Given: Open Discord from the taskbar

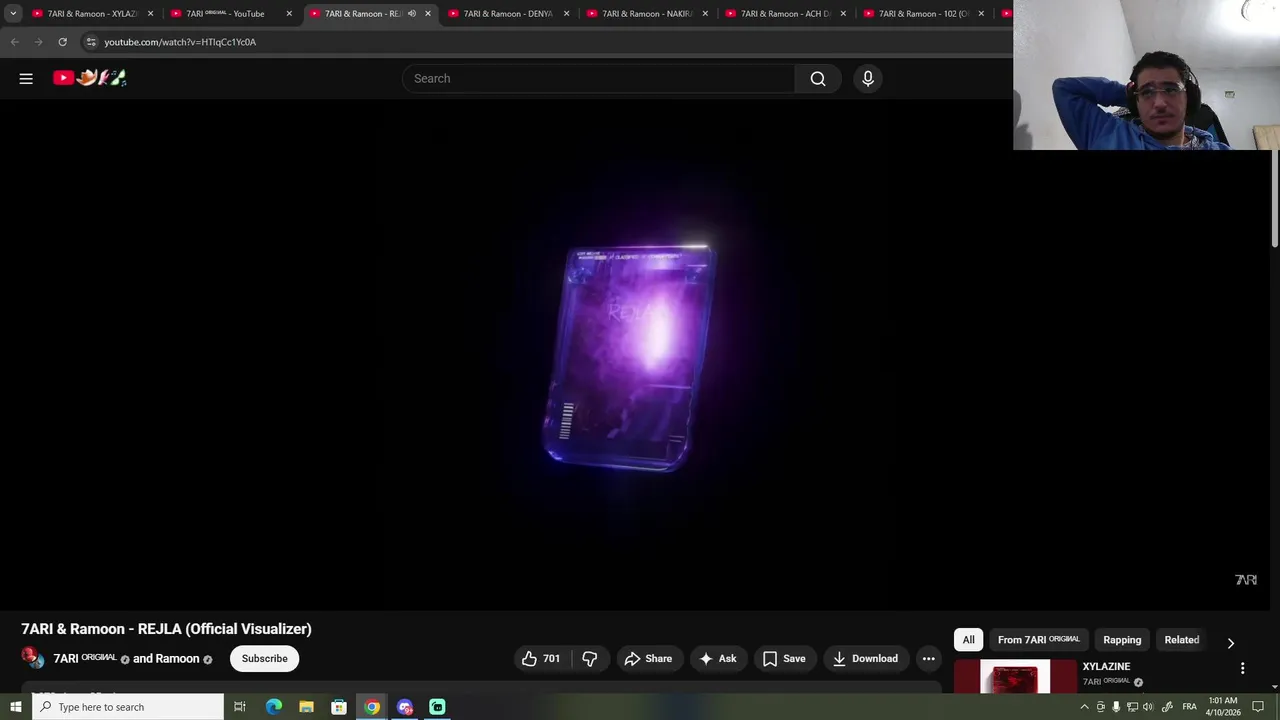Looking at the screenshot, I should [405, 707].
